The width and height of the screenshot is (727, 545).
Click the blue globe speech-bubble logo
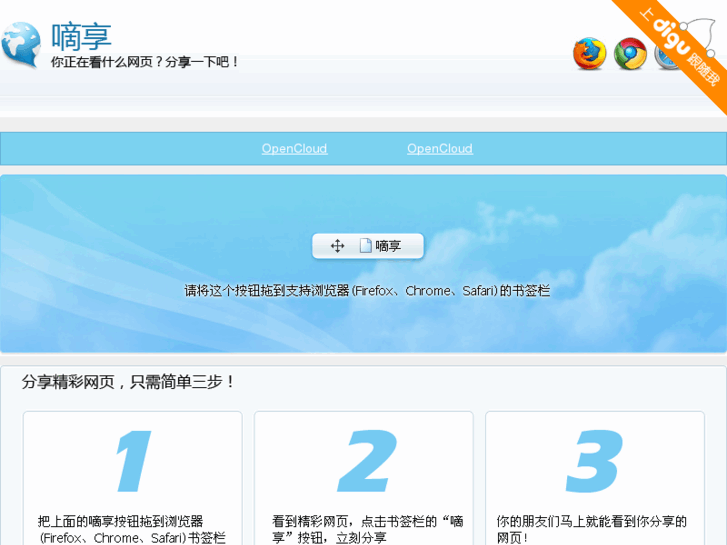[21, 45]
